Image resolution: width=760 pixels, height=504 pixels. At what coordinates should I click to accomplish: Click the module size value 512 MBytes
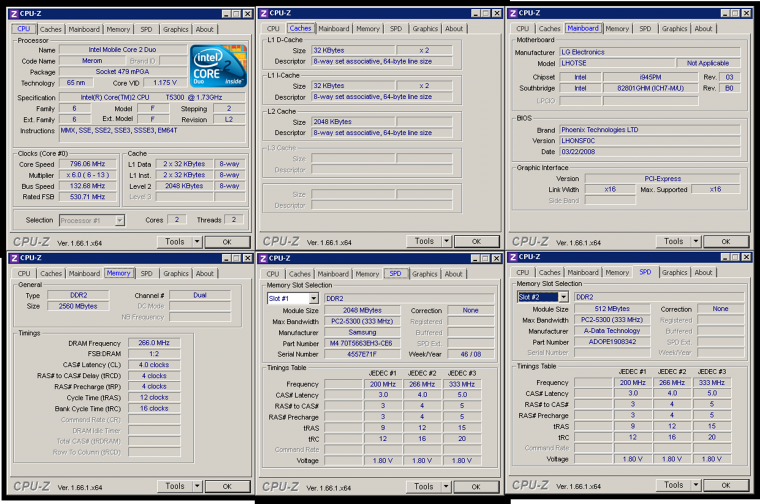(612, 309)
